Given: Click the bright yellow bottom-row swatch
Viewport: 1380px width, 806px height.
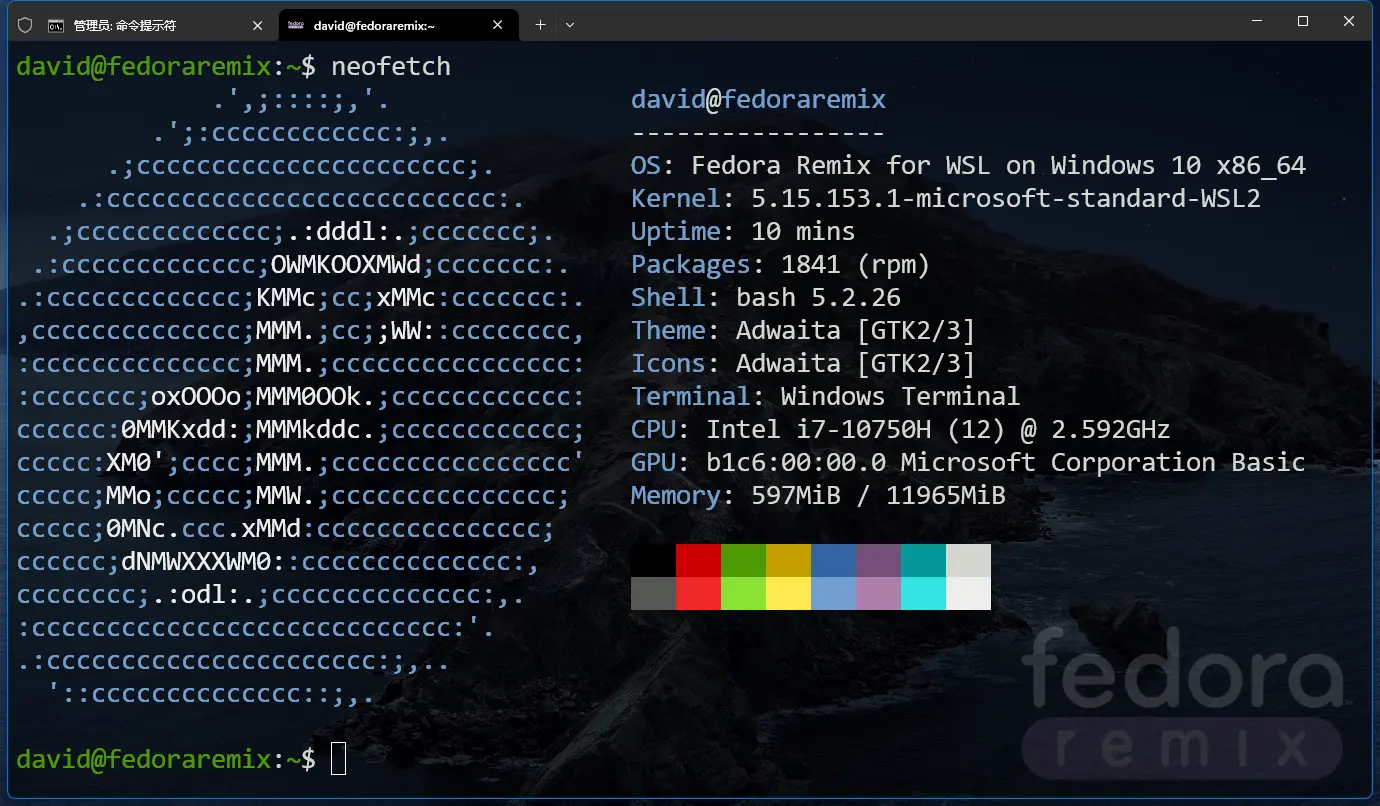Looking at the screenshot, I should pyautogui.click(x=788, y=593).
